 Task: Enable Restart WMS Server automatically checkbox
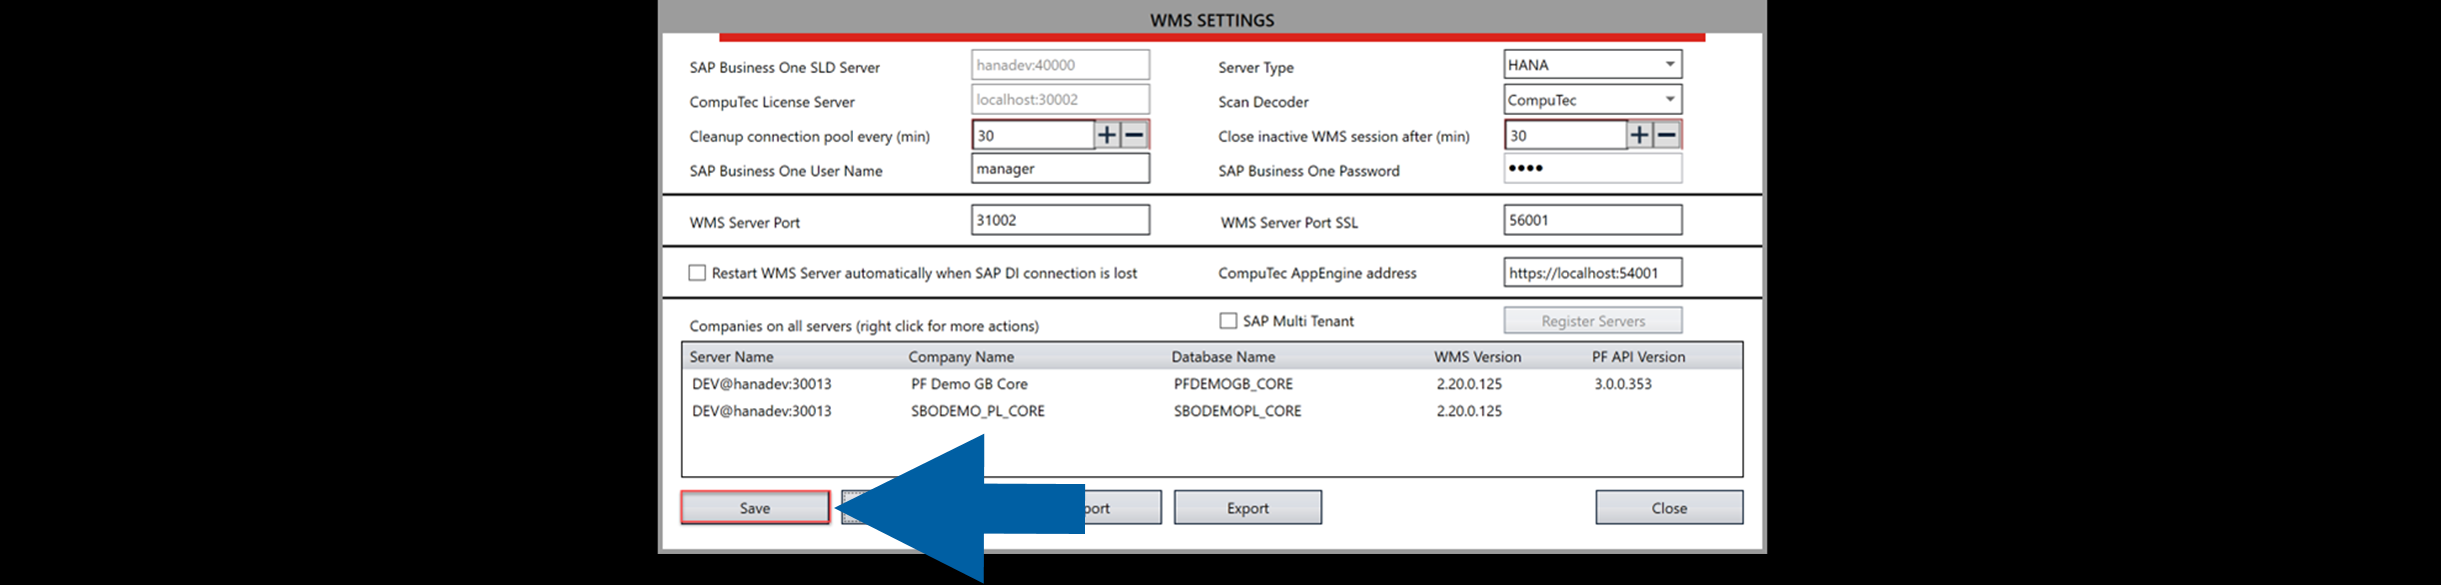click(697, 273)
